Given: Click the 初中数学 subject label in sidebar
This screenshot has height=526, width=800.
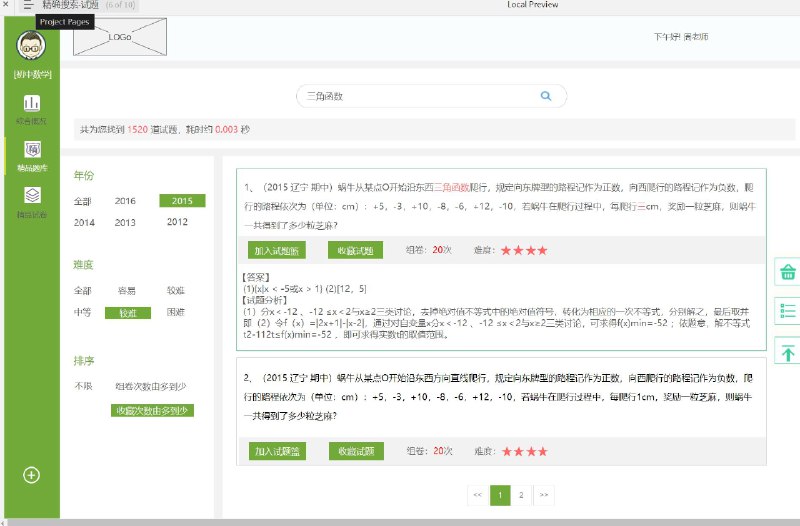Looking at the screenshot, I should pyautogui.click(x=33, y=74).
